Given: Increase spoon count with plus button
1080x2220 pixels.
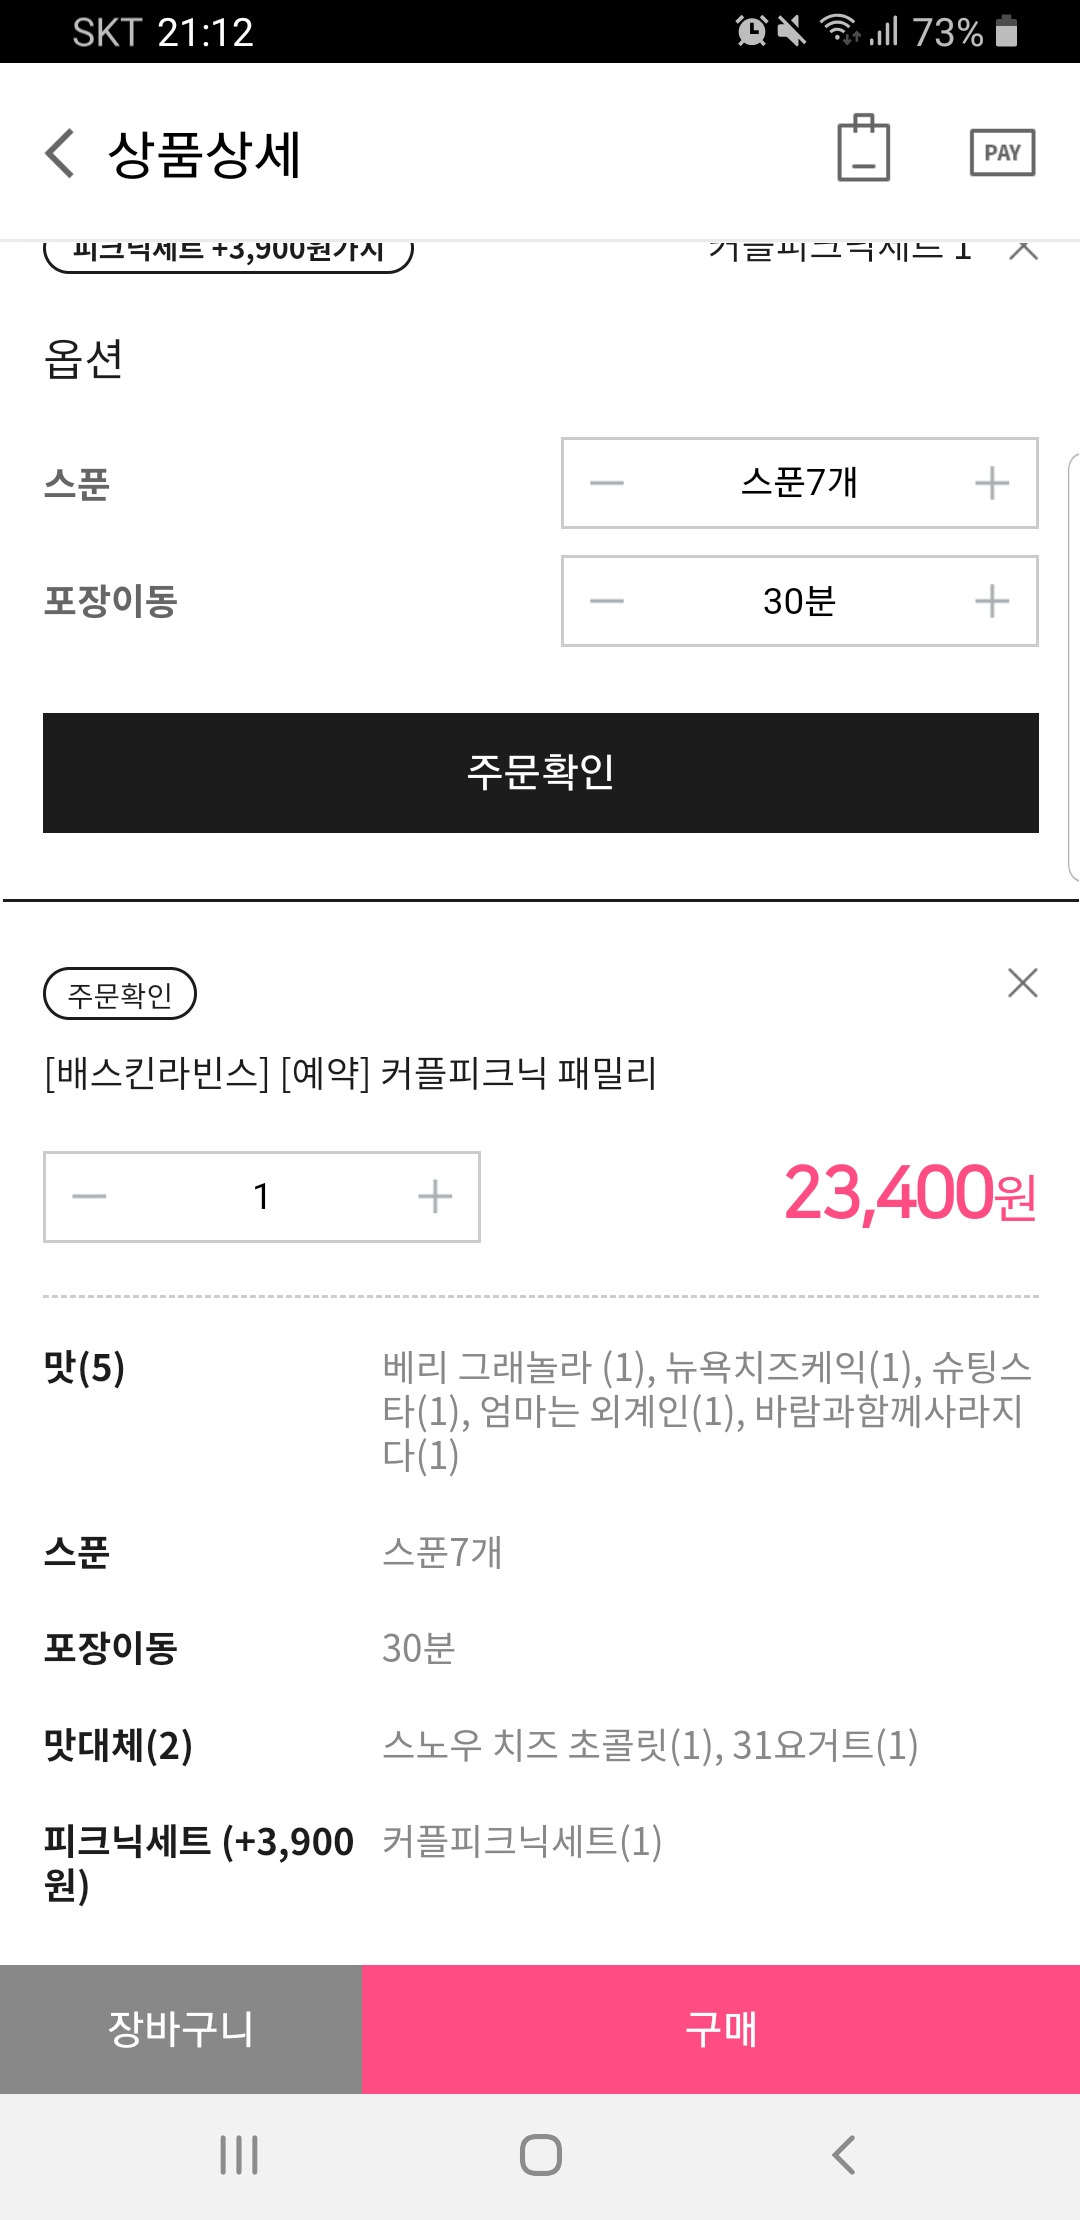Looking at the screenshot, I should click(992, 483).
